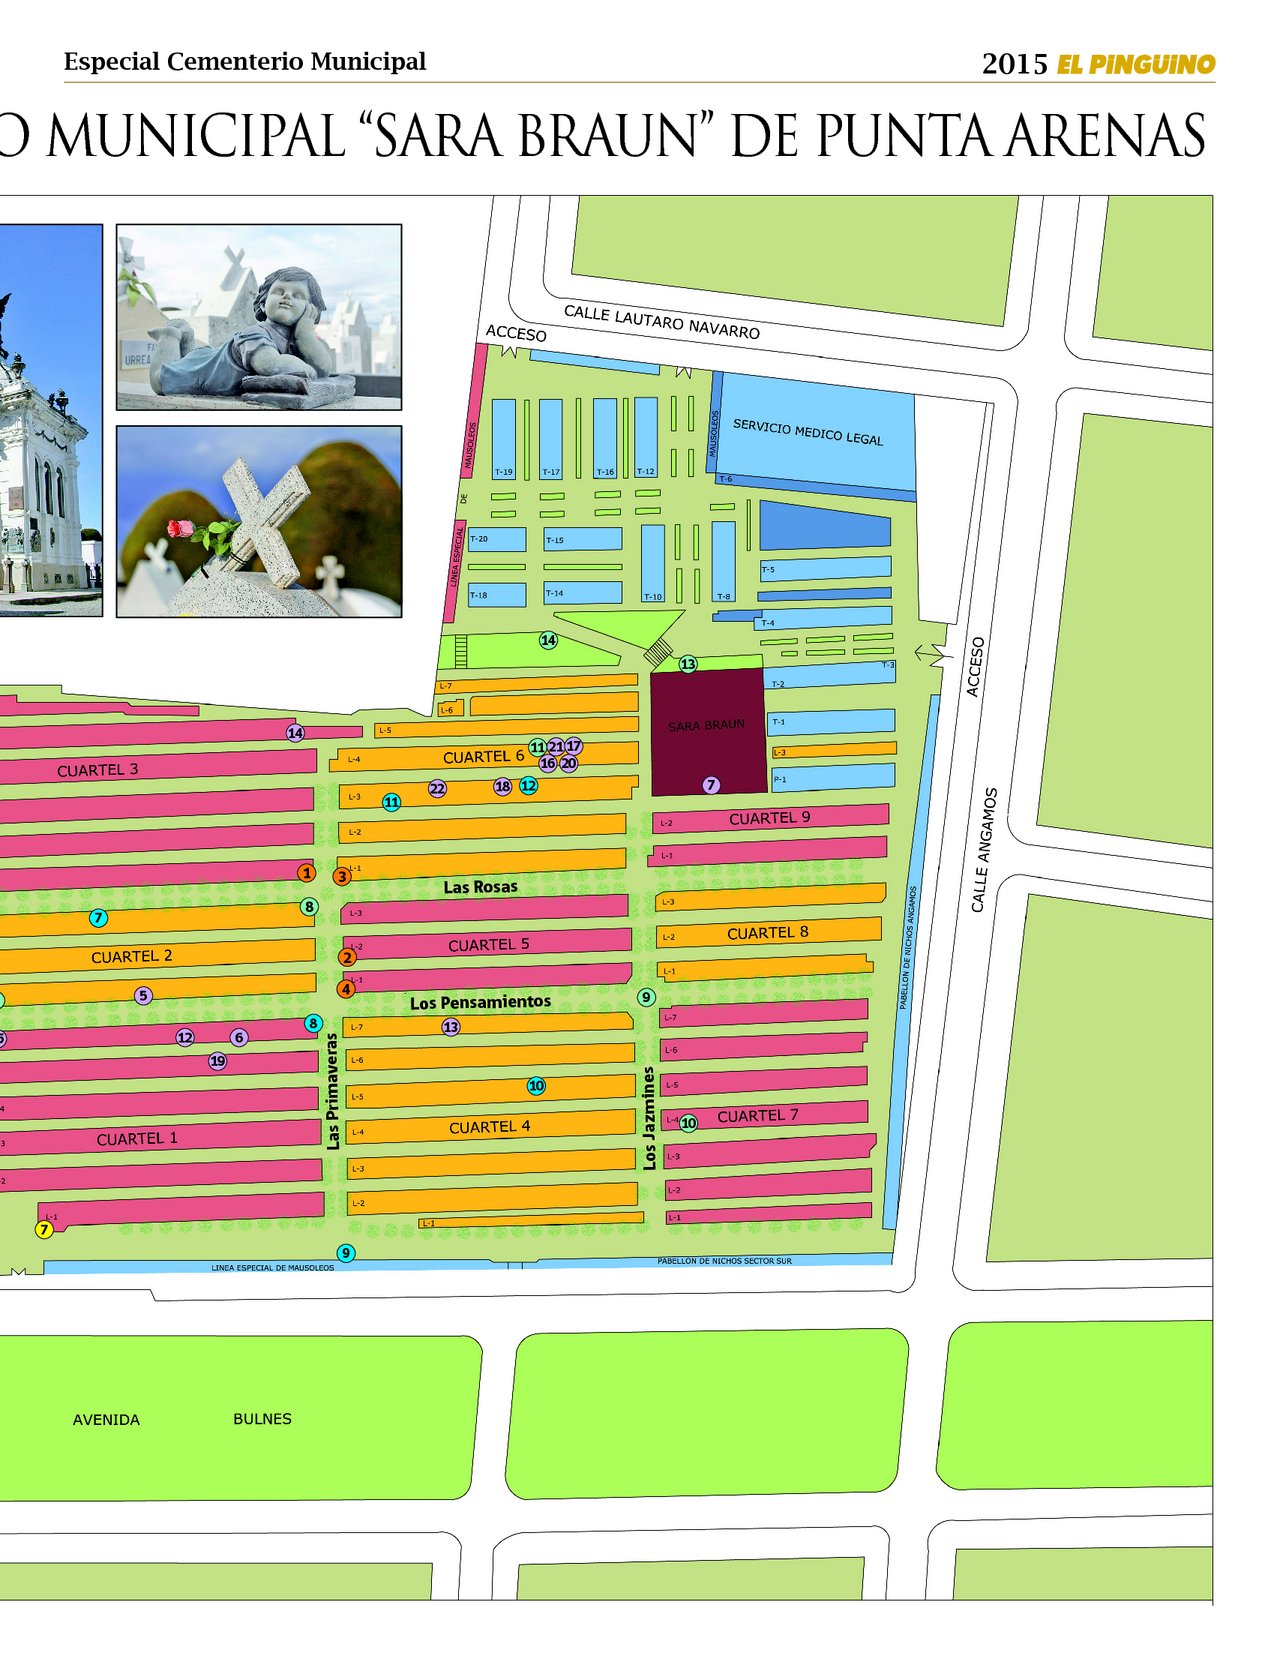
Task: Click the SARA BRAUN block label
Action: tap(707, 725)
